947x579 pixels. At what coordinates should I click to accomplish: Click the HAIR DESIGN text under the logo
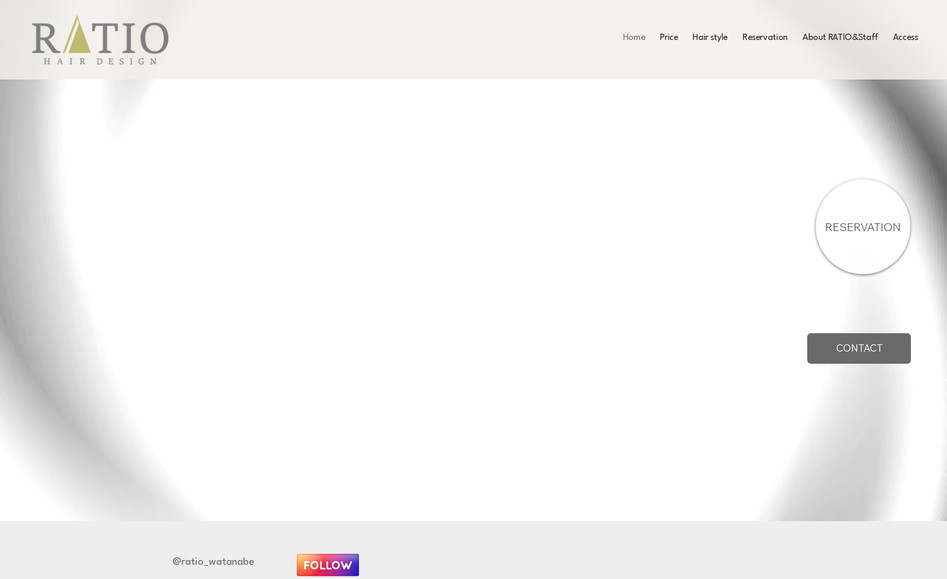pyautogui.click(x=100, y=61)
